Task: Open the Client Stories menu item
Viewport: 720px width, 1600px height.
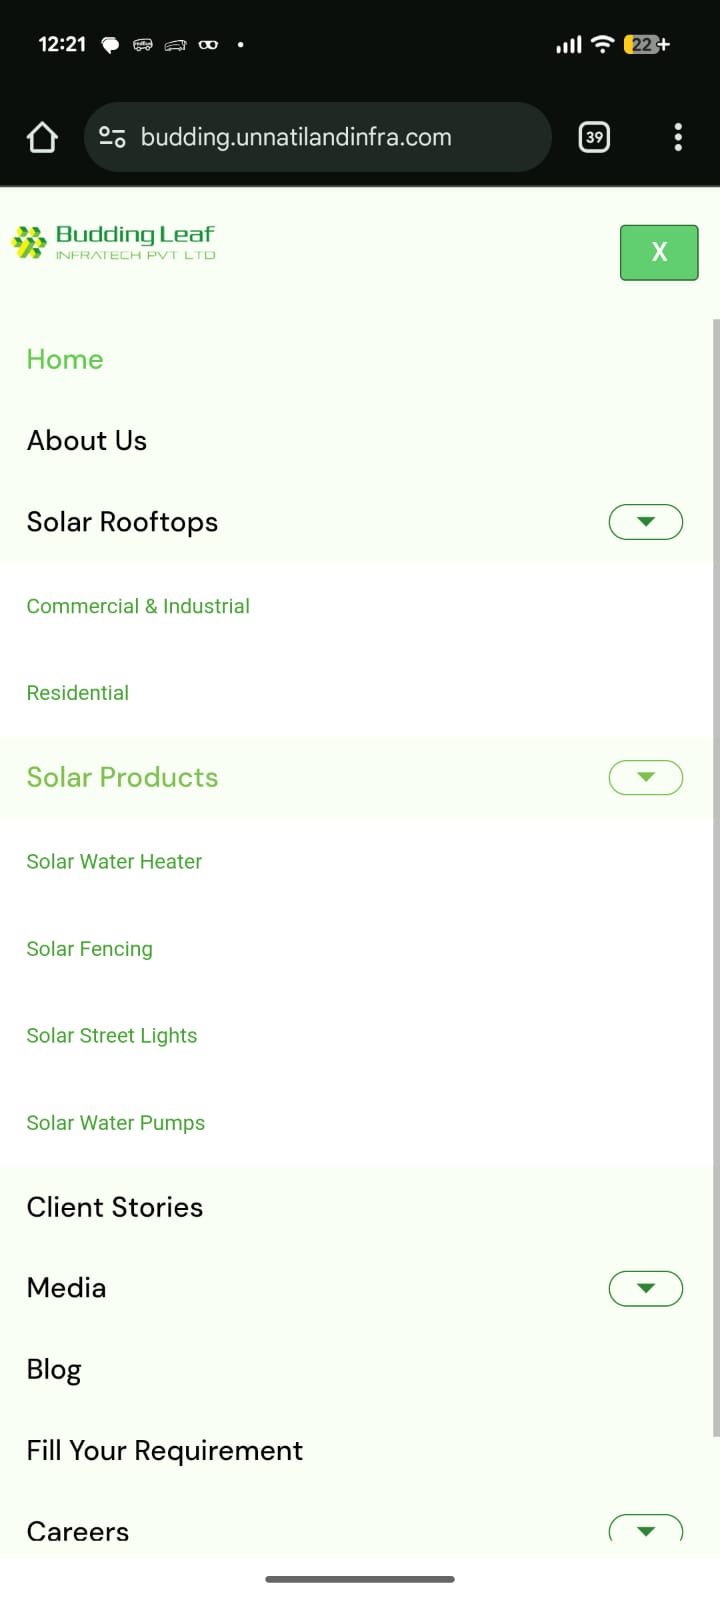Action: point(115,1207)
